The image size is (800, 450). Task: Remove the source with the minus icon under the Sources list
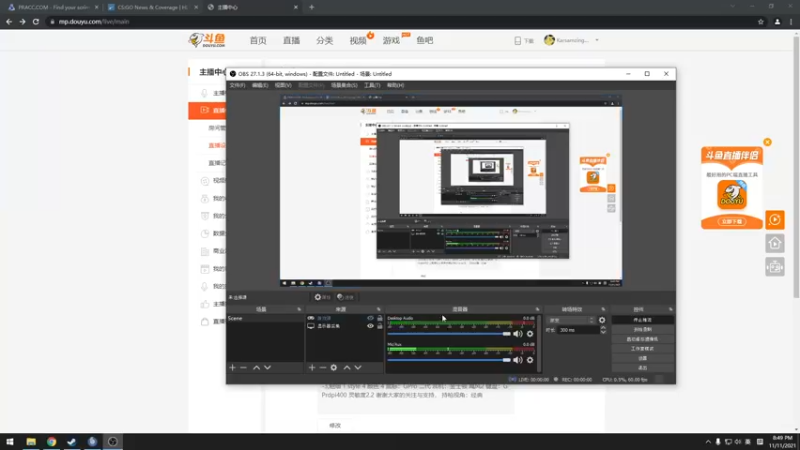(x=322, y=367)
